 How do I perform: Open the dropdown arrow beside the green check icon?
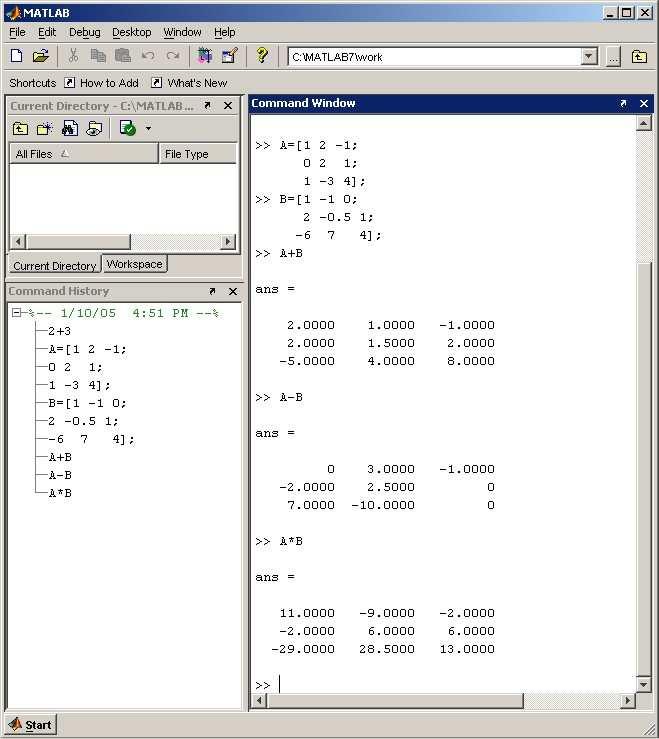click(148, 128)
